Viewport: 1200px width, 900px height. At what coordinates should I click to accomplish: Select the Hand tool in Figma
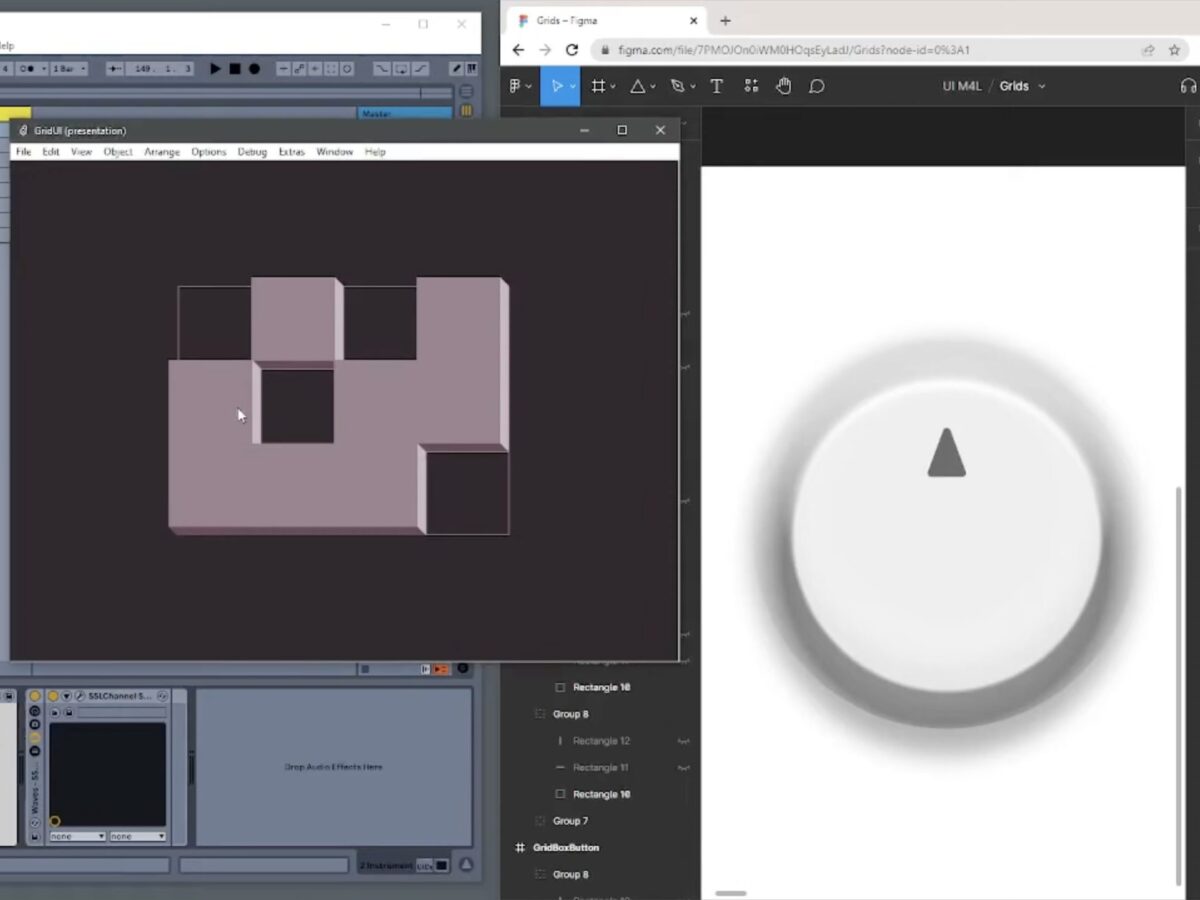[x=783, y=86]
